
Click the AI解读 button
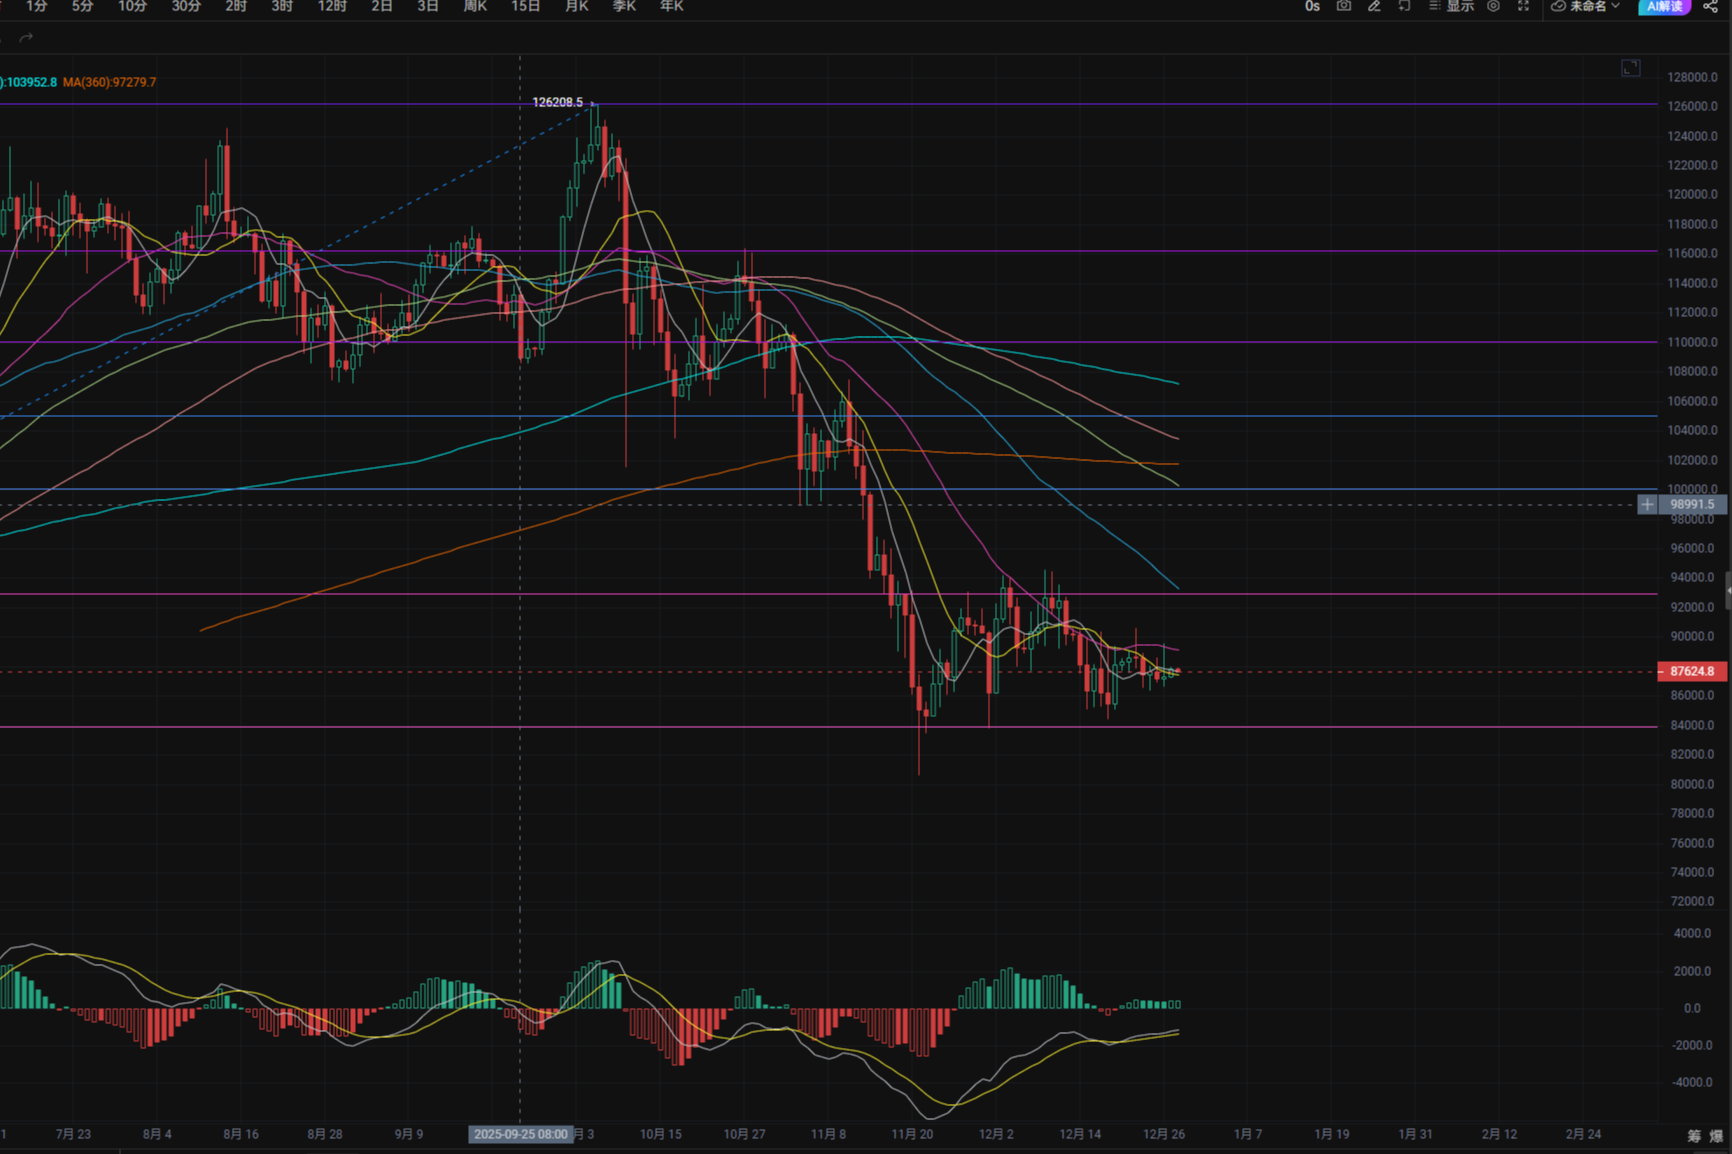click(1664, 7)
